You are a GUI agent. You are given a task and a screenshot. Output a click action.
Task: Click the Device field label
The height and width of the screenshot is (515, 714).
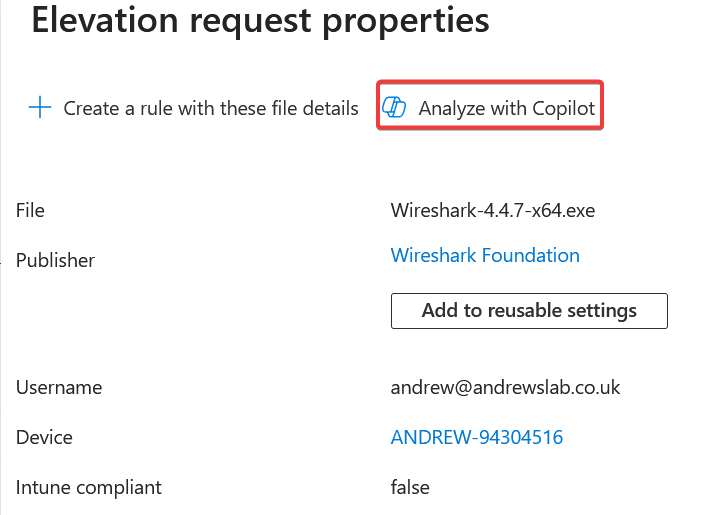[x=44, y=437]
